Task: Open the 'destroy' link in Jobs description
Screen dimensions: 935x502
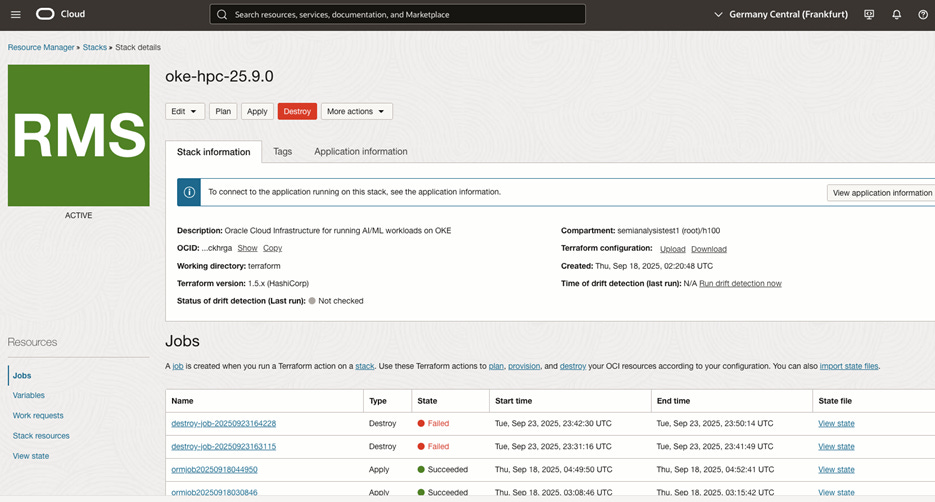Action: [x=573, y=366]
